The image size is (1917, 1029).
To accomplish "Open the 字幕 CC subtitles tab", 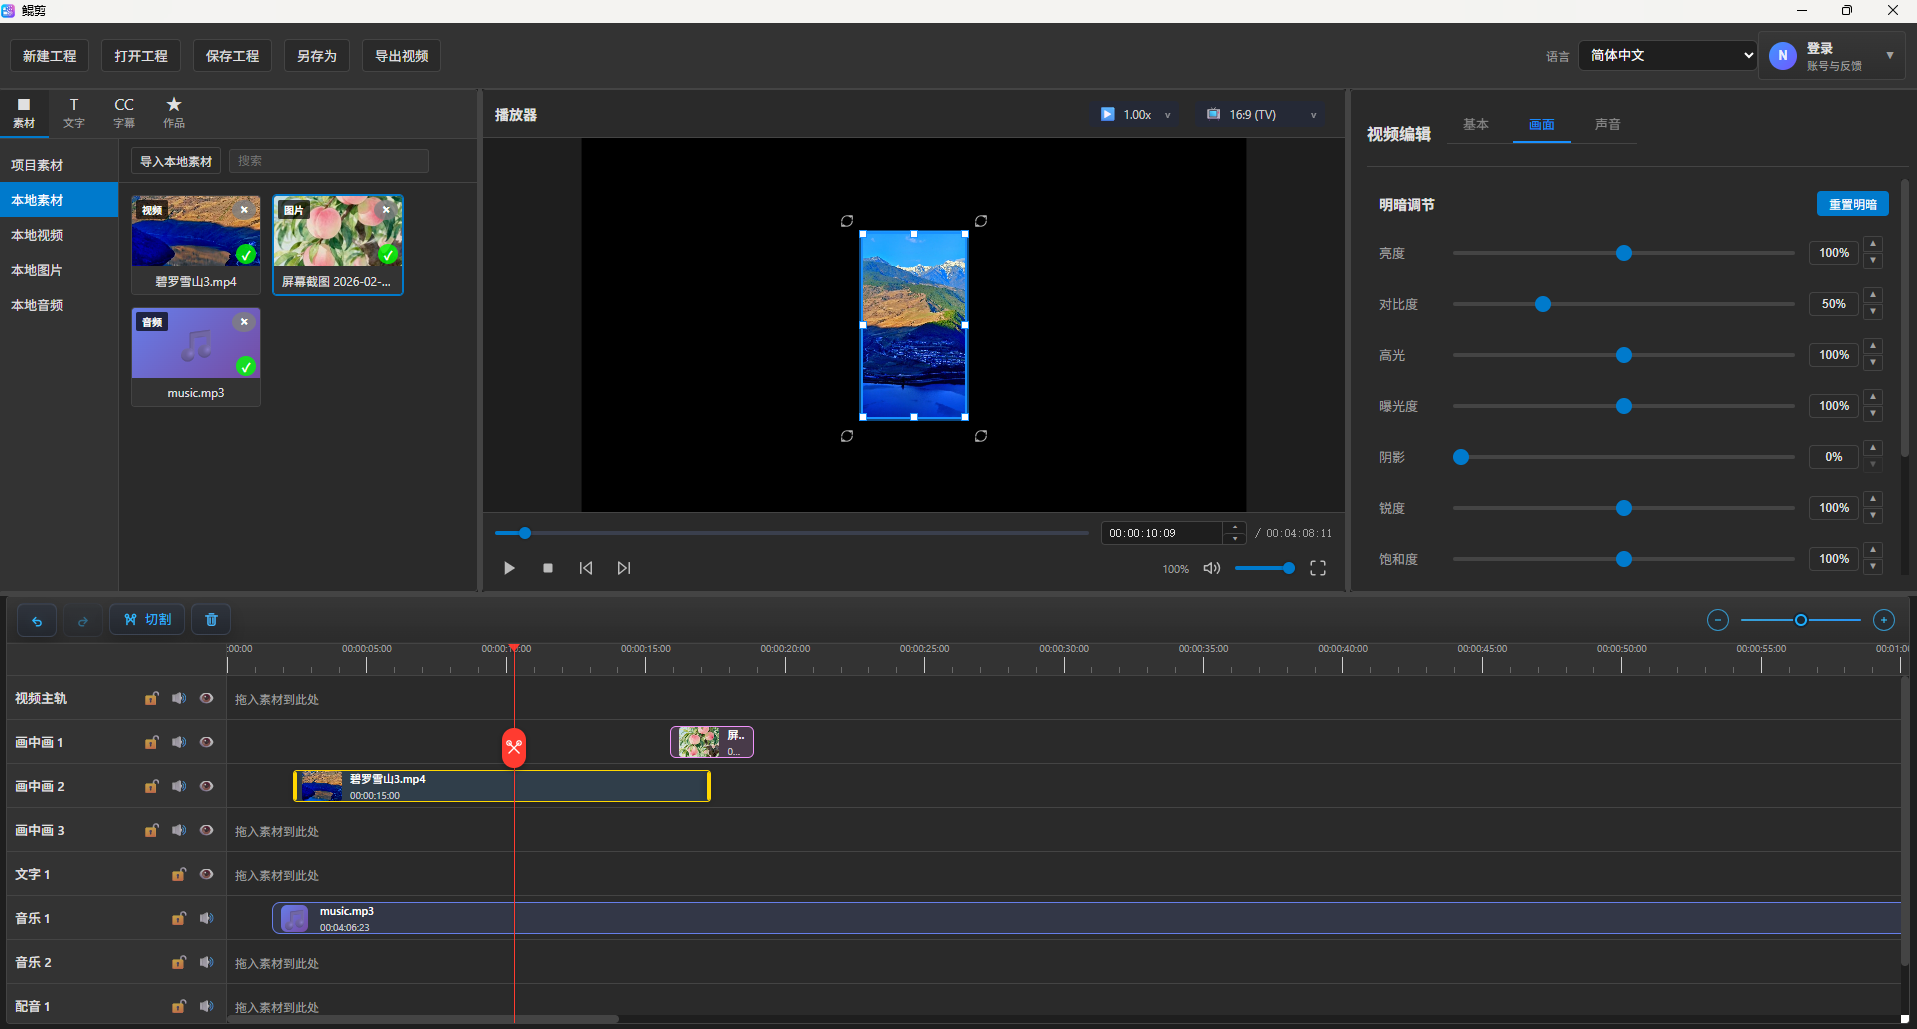I will [x=124, y=113].
